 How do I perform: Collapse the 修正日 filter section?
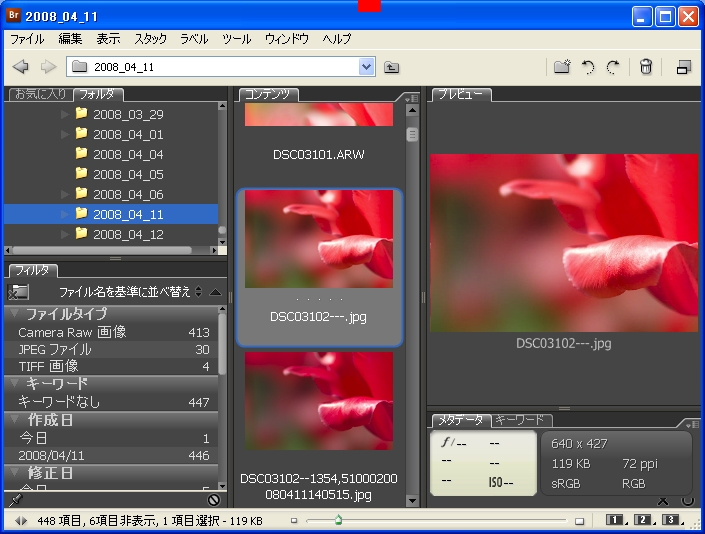click(14, 472)
